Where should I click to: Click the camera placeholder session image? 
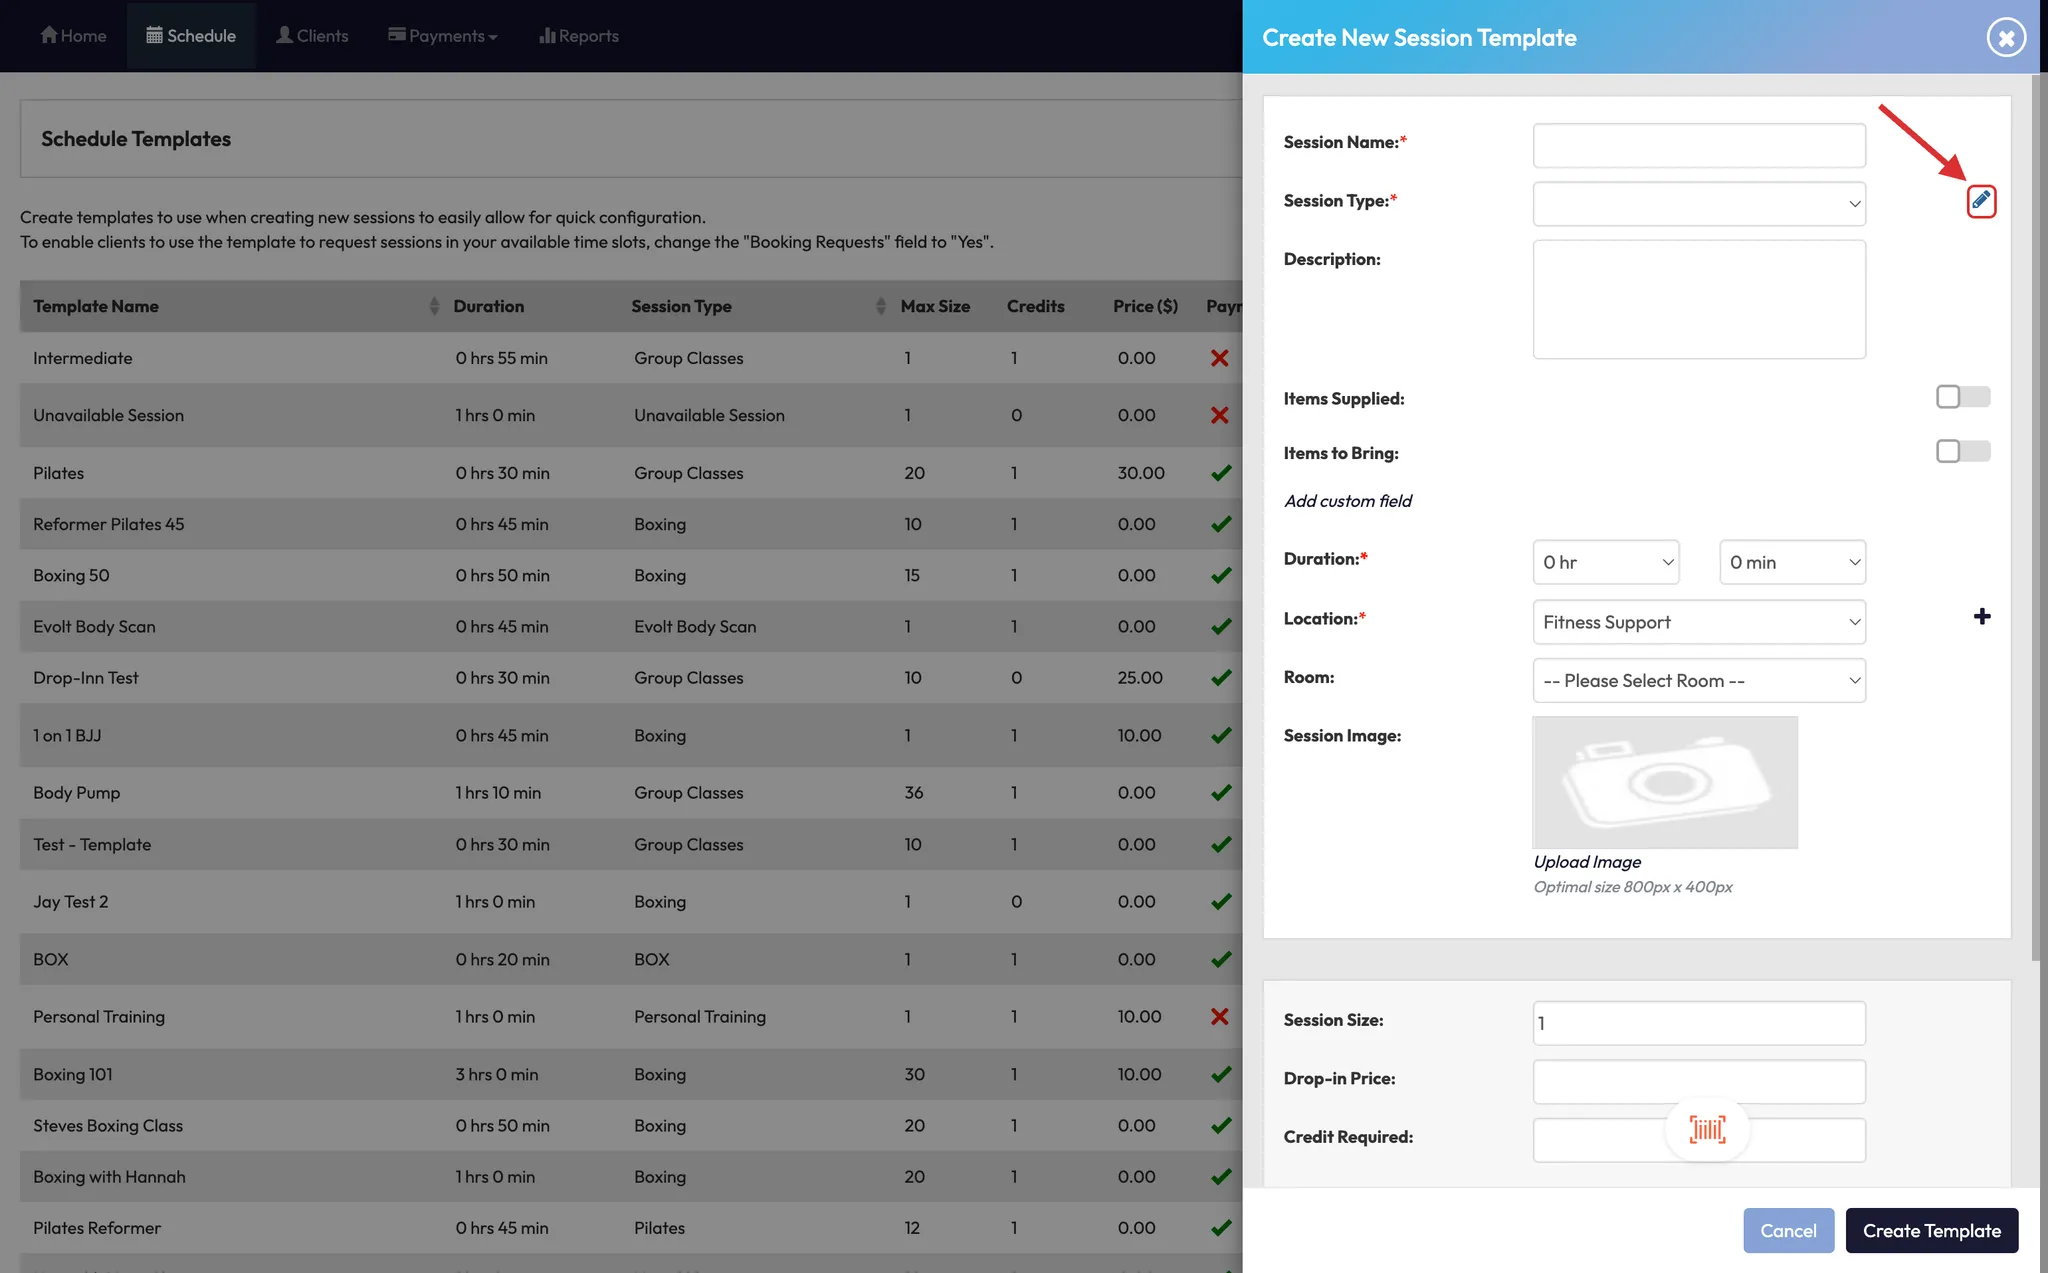1664,782
